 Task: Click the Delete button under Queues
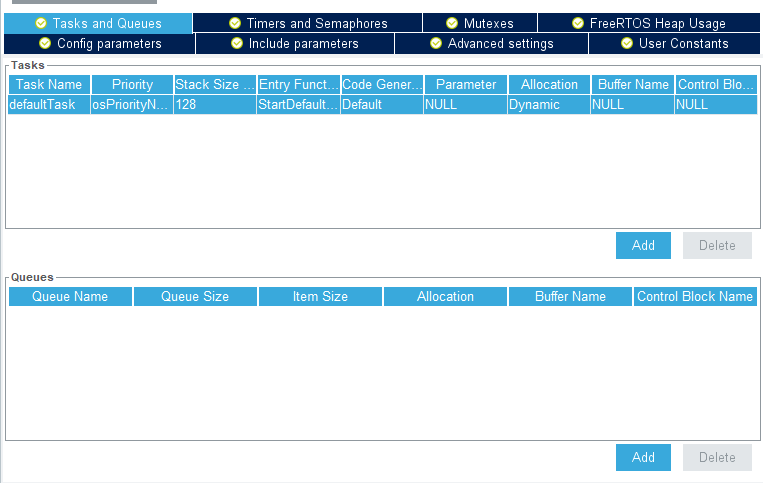click(717, 458)
